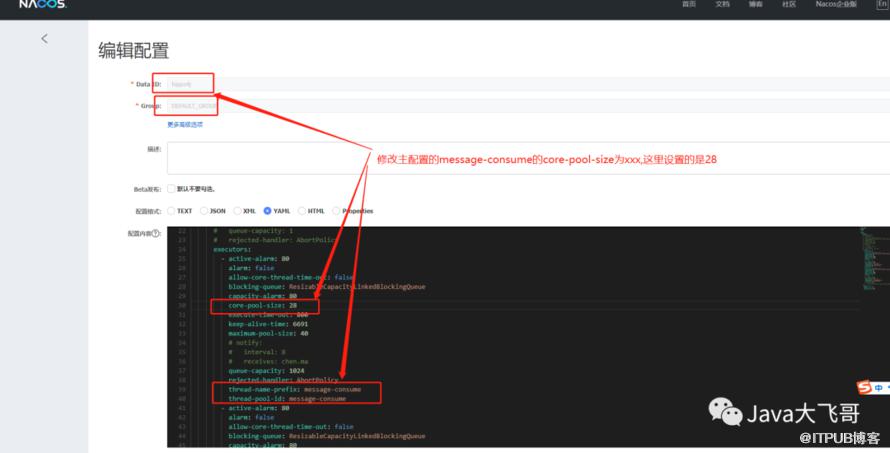Open 博客 in the top navigation
This screenshot has height=453, width=890.
coord(755,4)
